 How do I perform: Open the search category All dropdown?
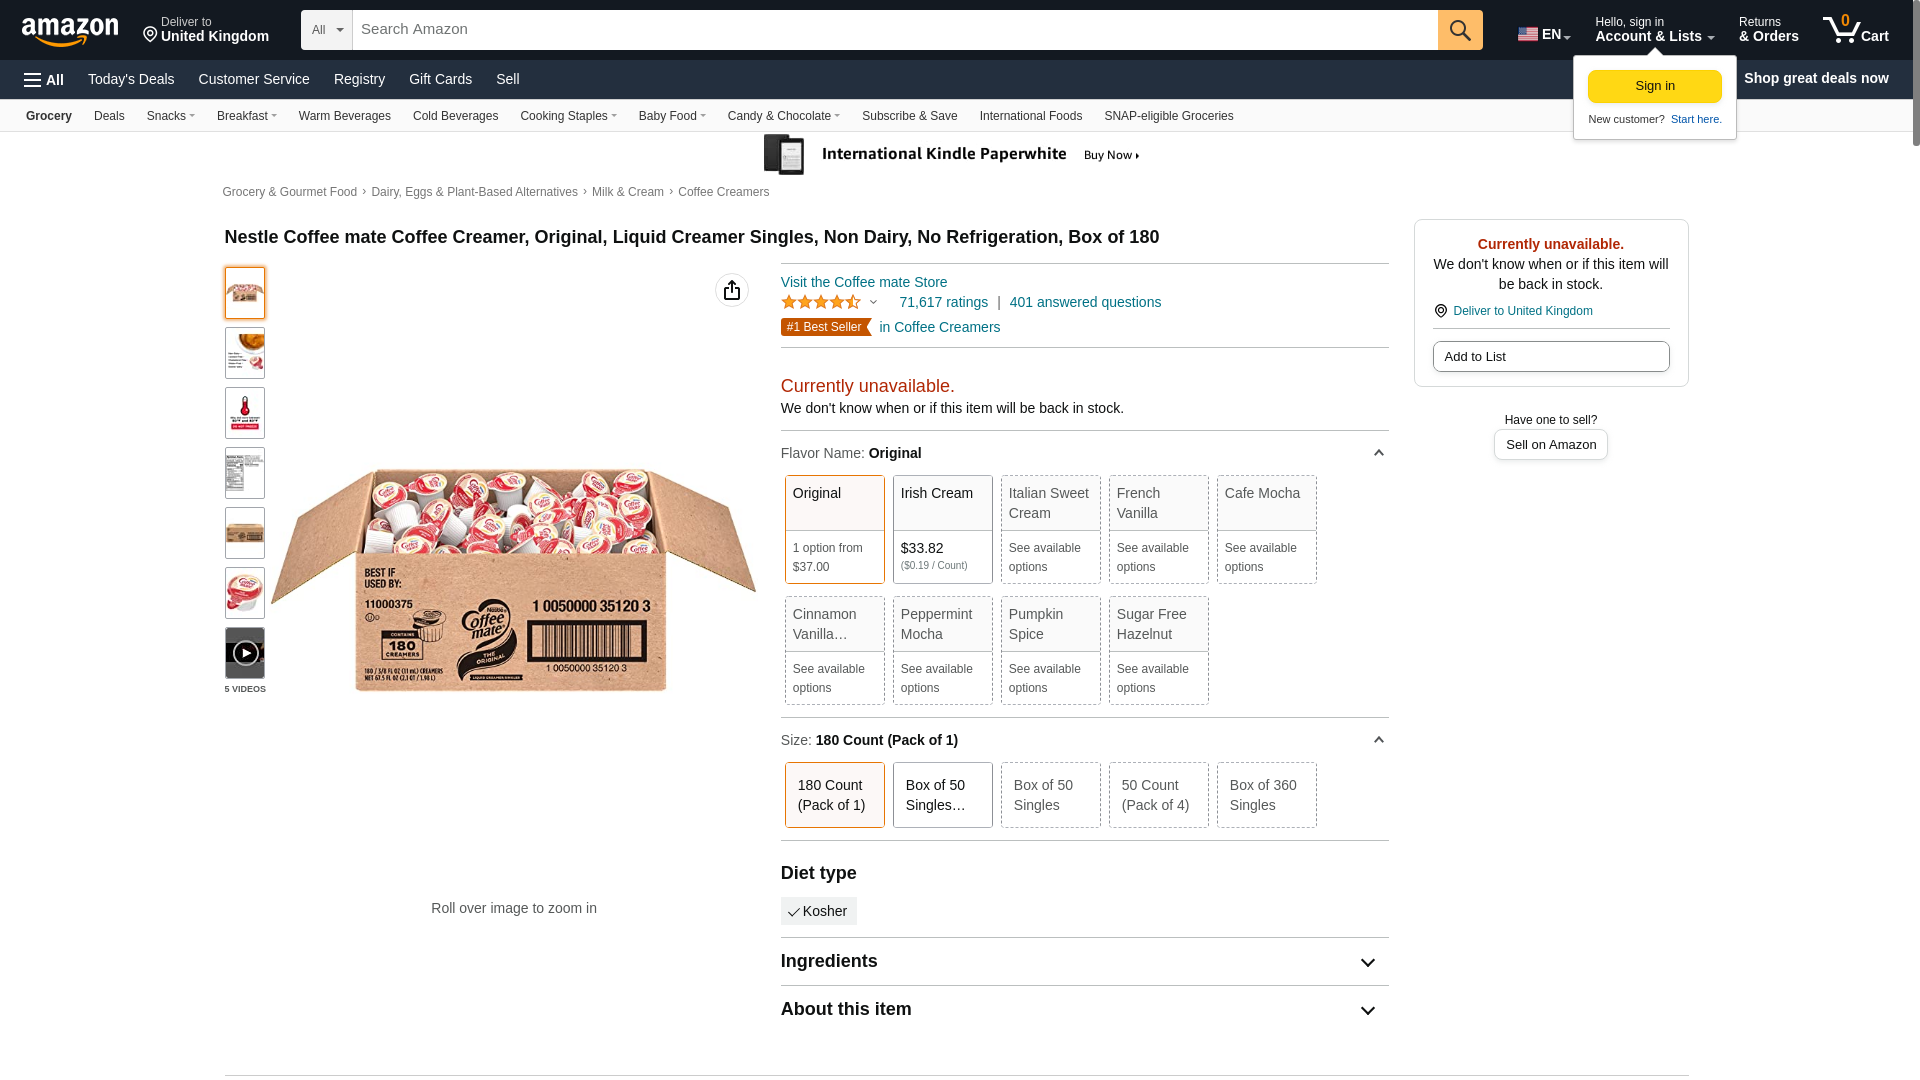tap(327, 30)
